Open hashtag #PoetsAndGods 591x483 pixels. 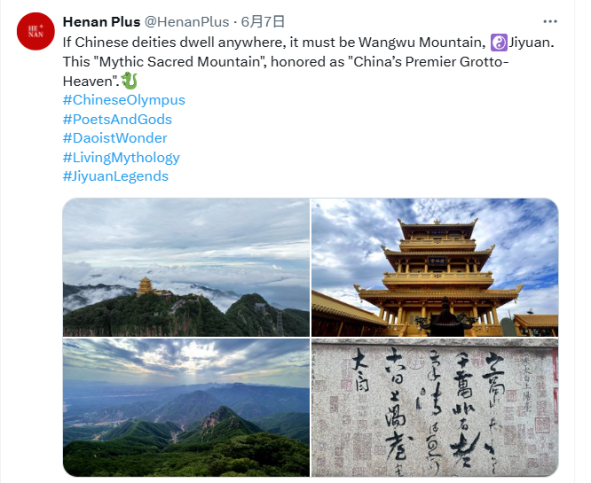117,119
